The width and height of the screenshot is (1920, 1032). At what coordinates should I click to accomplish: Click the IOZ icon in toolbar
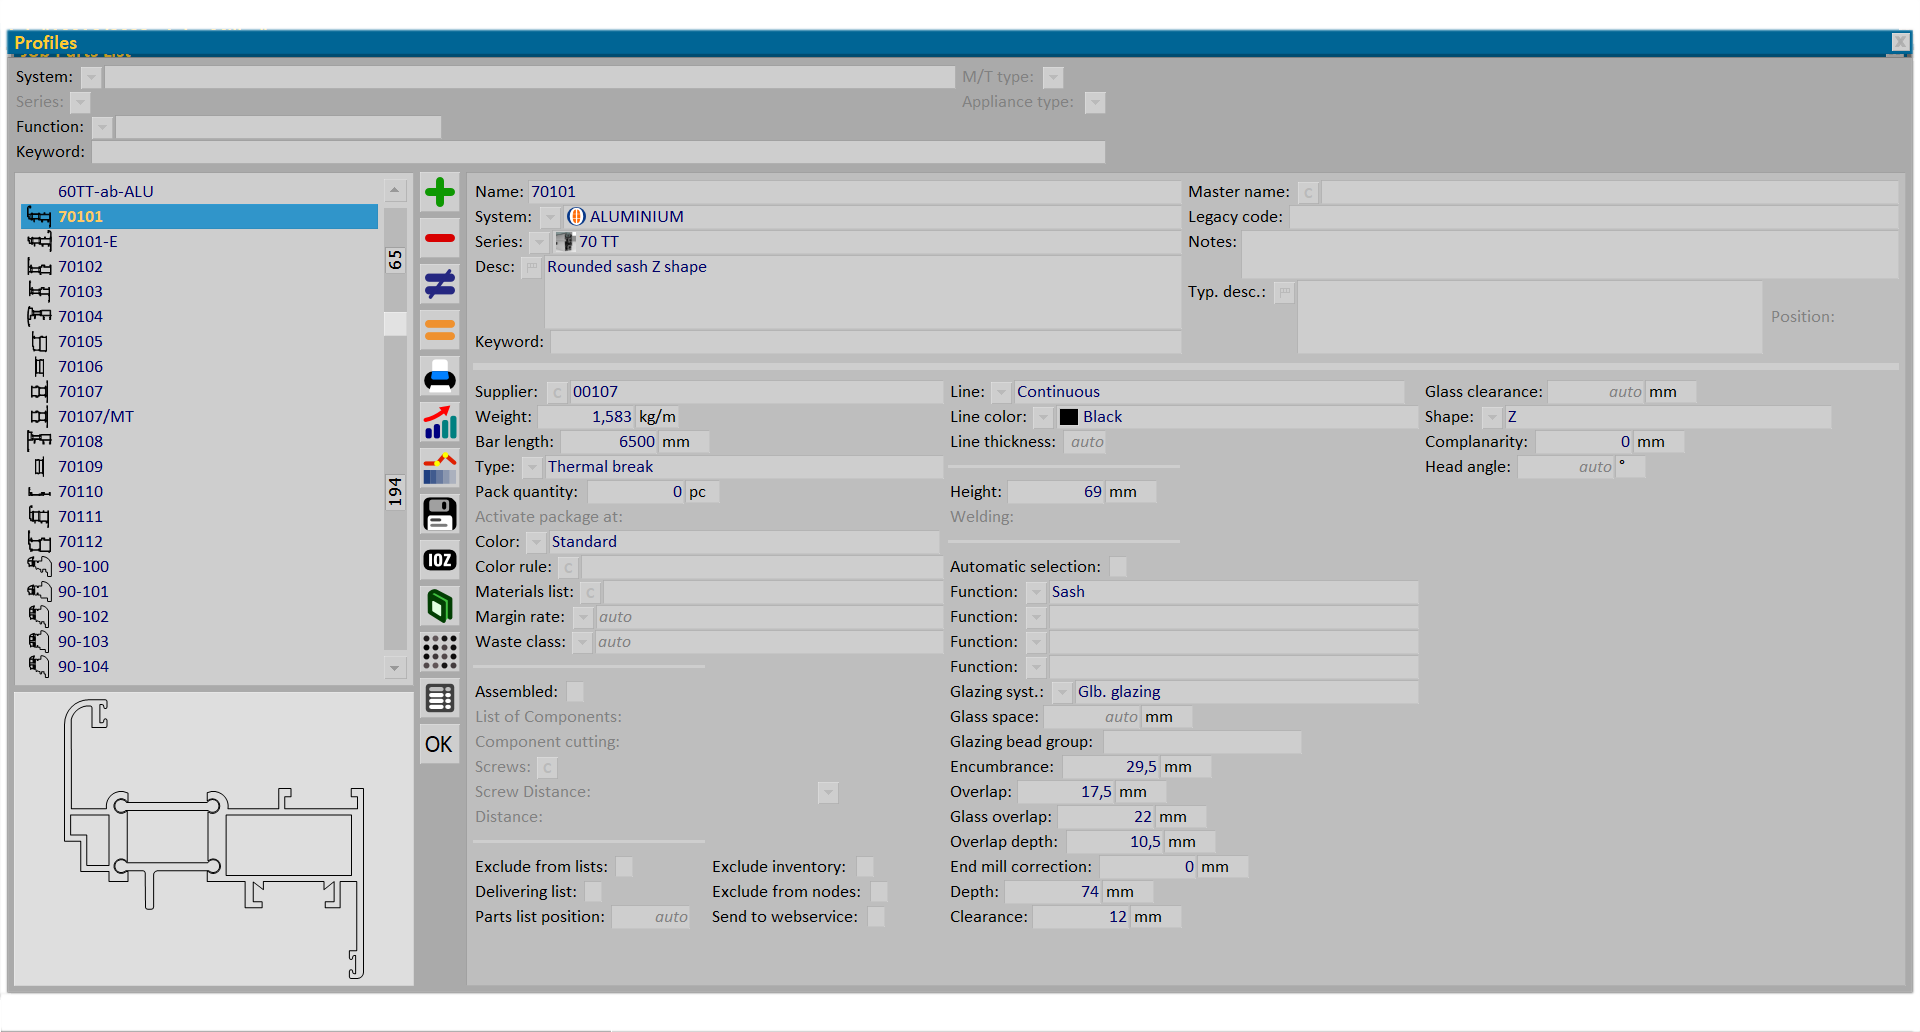(x=439, y=560)
